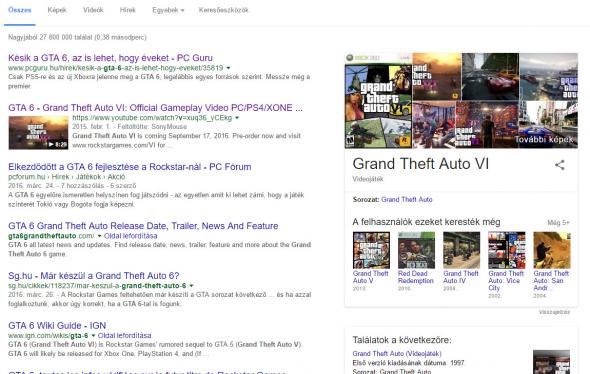Image resolution: width=590 pixels, height=374 pixels.
Task: Play the YouTube video thumbnail 8:29
Action: (38, 133)
